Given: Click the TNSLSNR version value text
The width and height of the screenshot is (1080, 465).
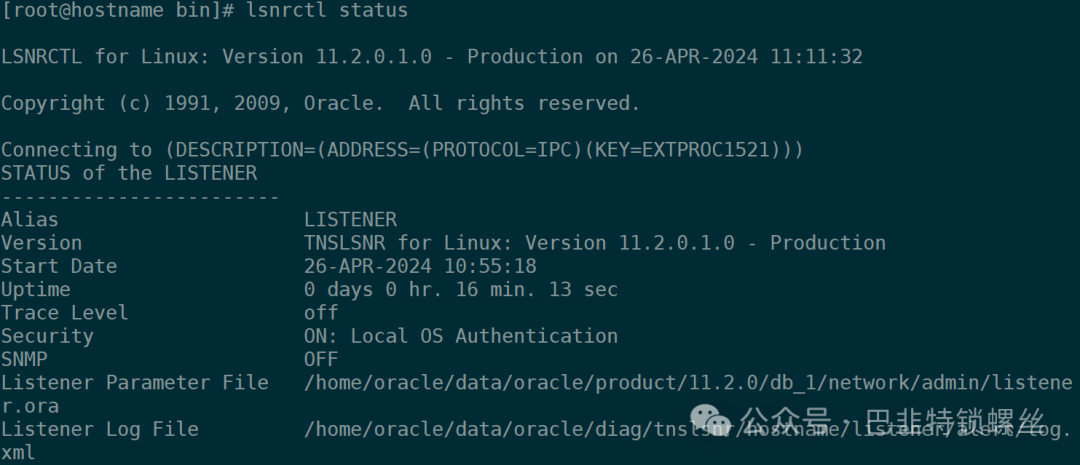Looking at the screenshot, I should tap(595, 243).
